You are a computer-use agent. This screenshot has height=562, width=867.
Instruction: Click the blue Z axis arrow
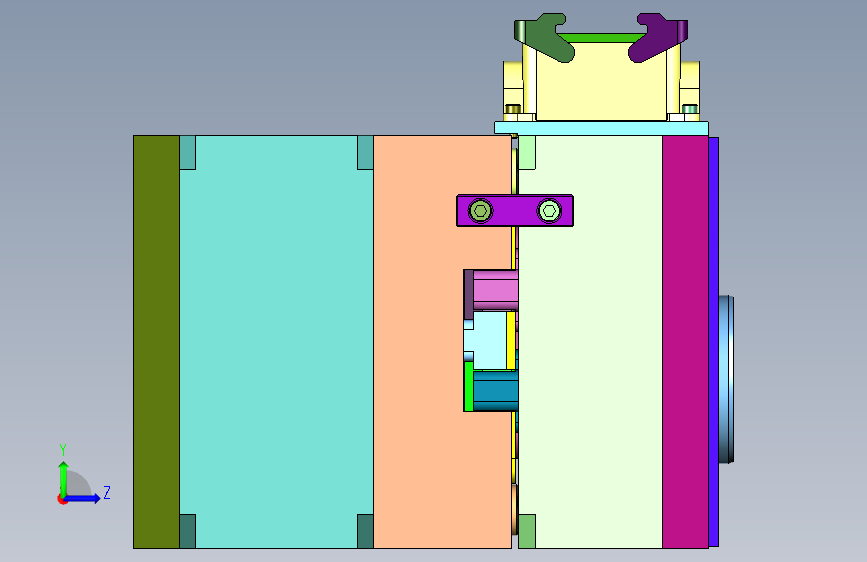click(84, 498)
